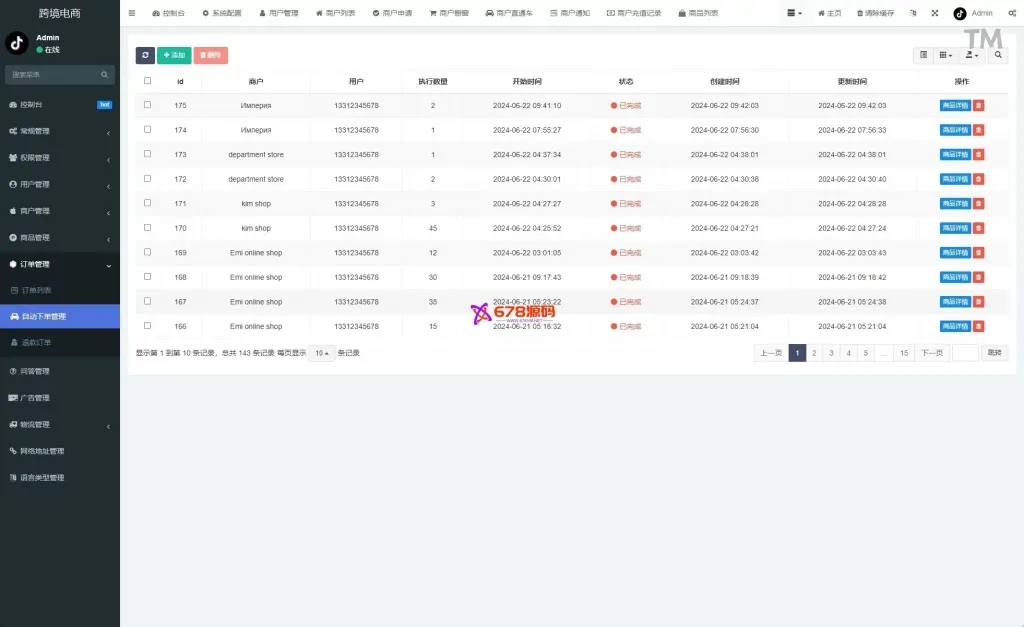Delete row 175 using red trash icon
The height and width of the screenshot is (627, 1024).
[x=979, y=105]
